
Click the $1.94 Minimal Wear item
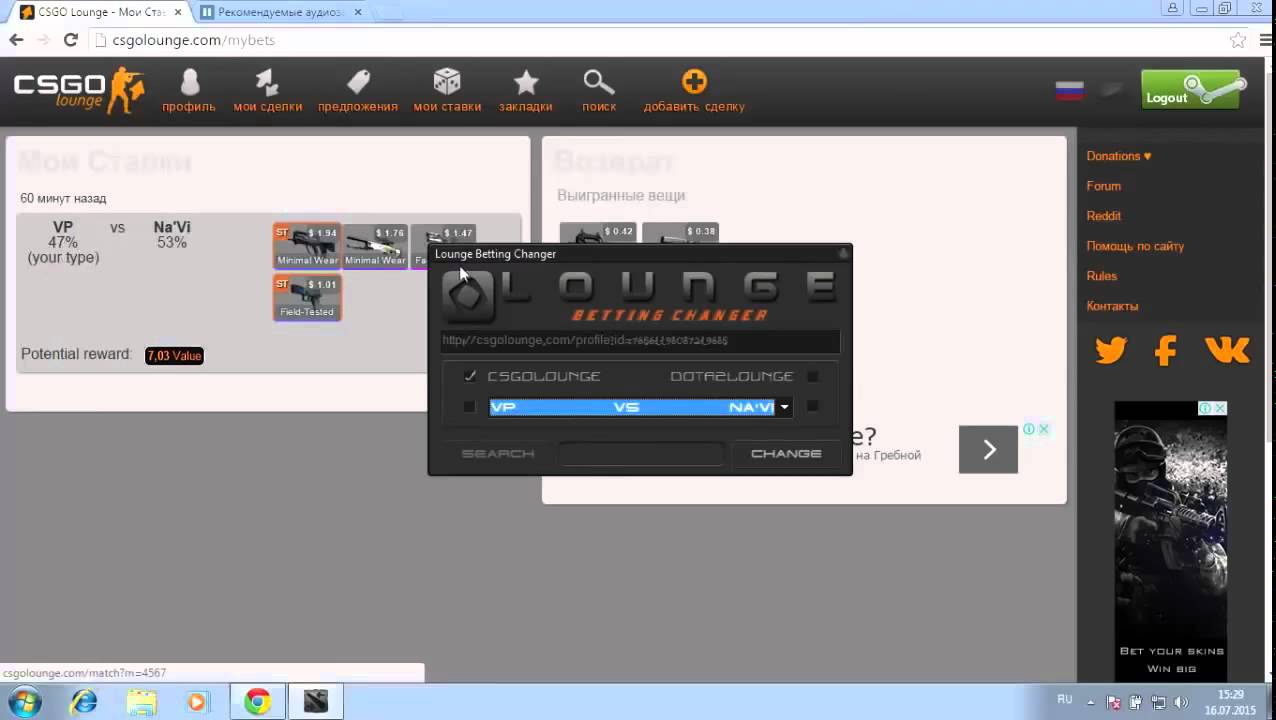point(307,246)
